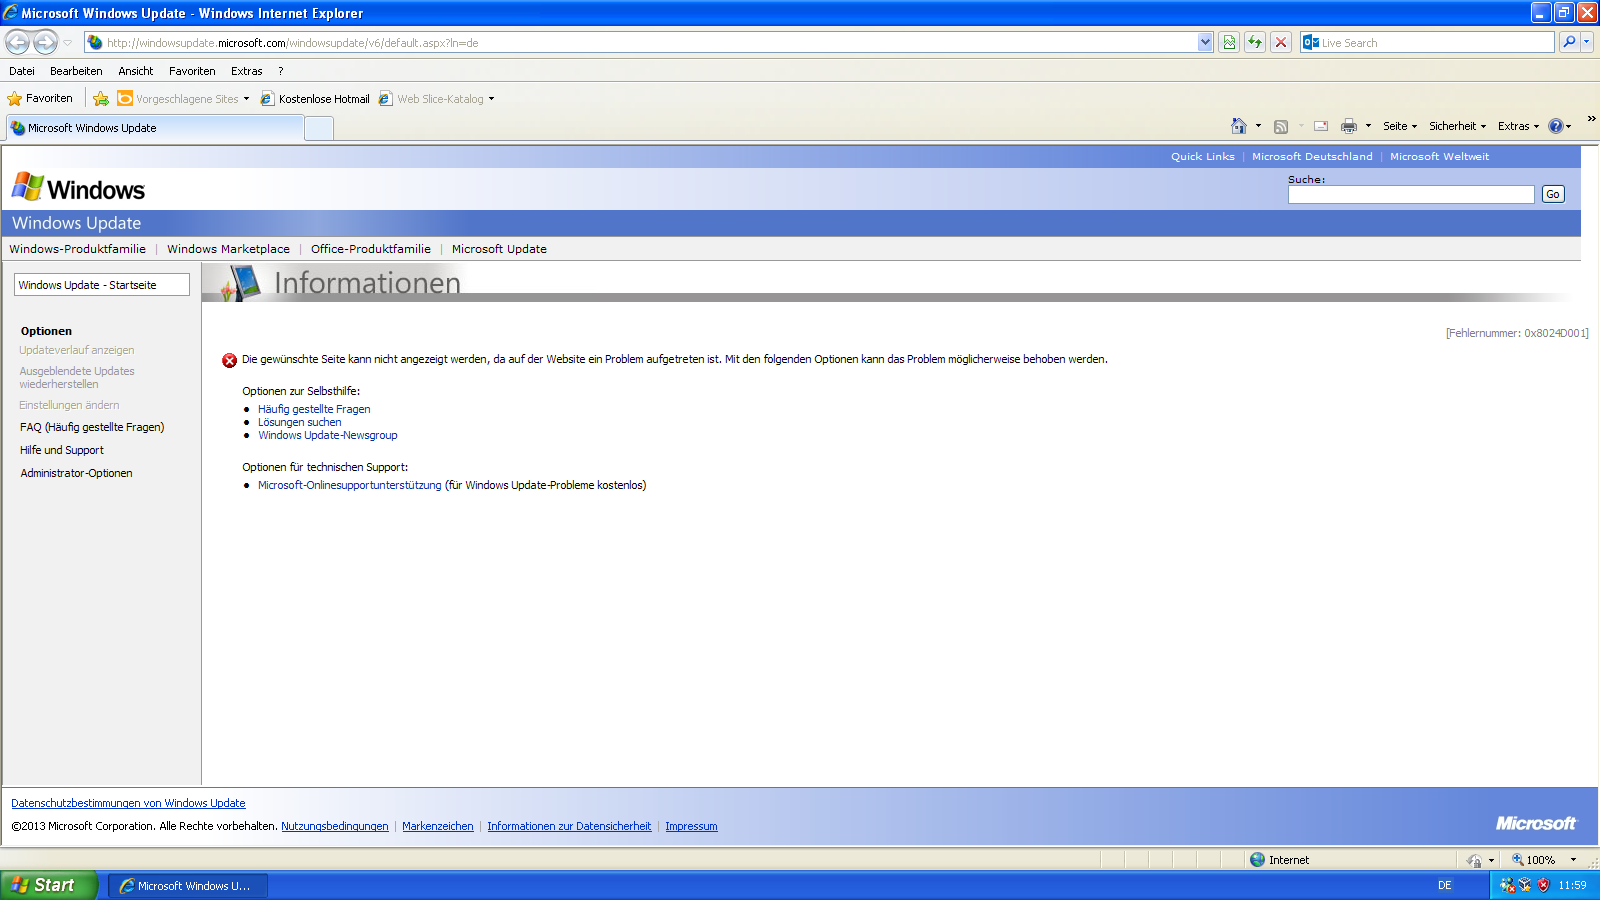Open the recent pages dropdown arrow

pyautogui.click(x=68, y=43)
